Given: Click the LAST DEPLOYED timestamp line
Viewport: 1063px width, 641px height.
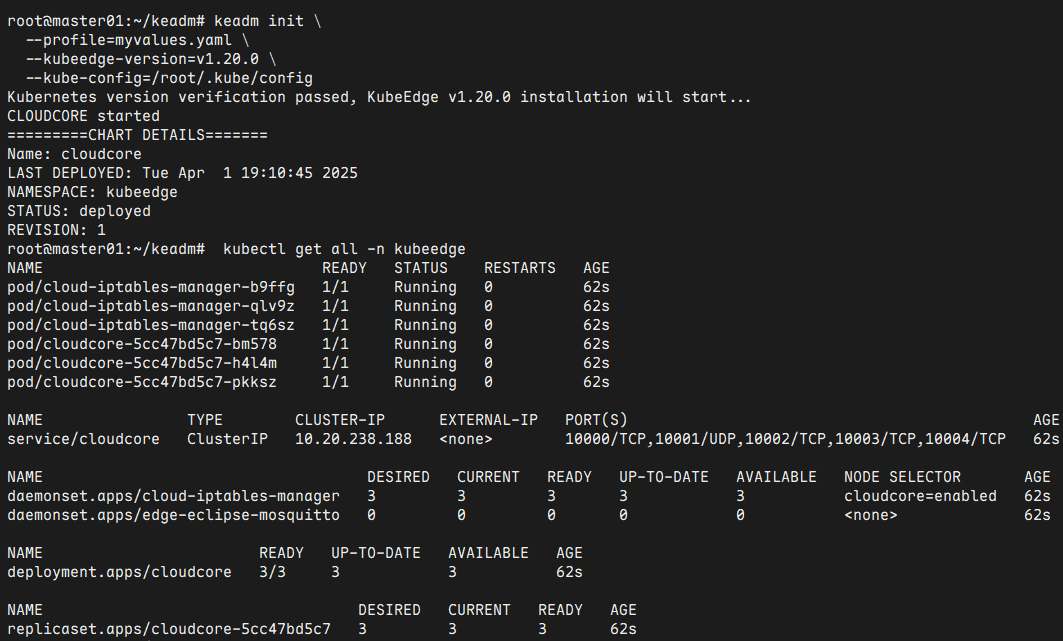Looking at the screenshot, I should pos(182,173).
